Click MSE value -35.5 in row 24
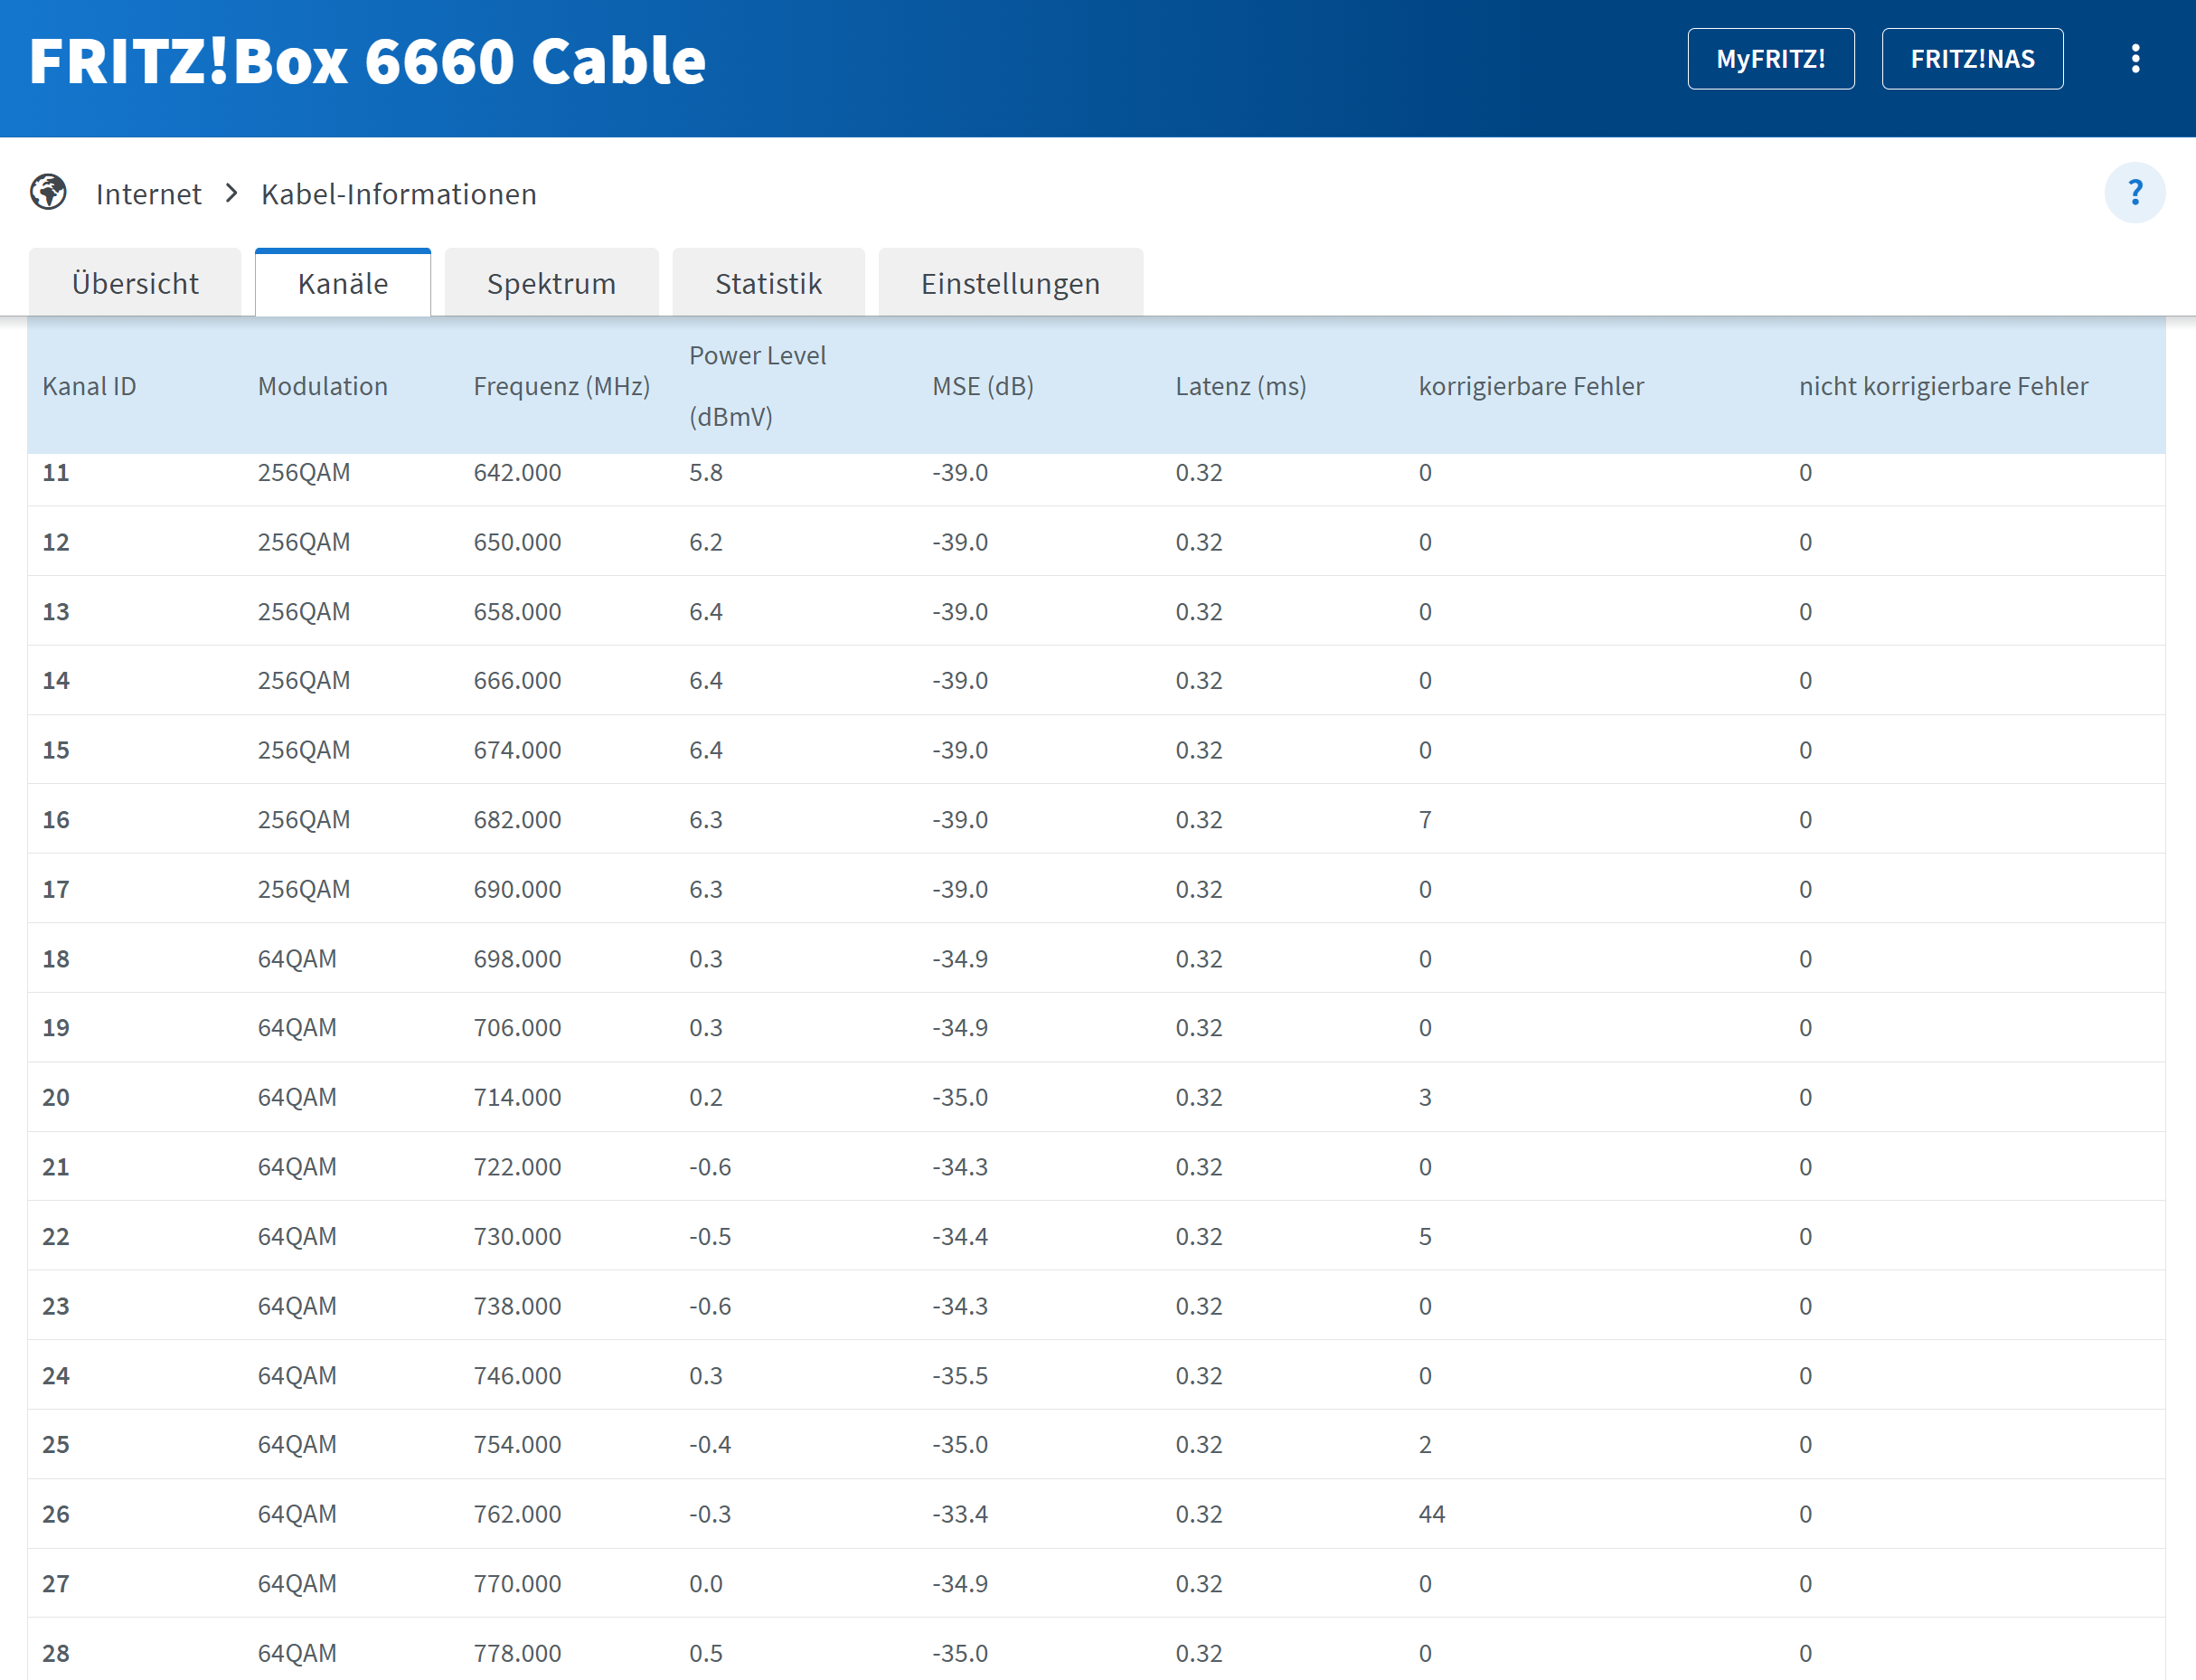This screenshot has width=2196, height=1680. 960,1375
